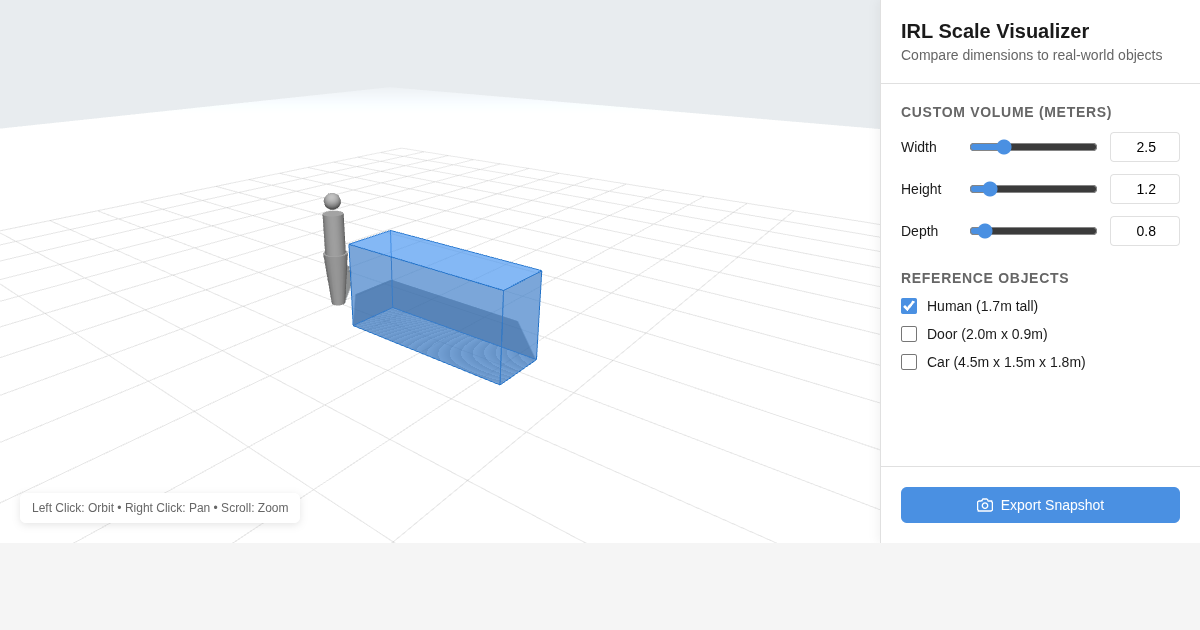
Task: Click the 'Height' label
Action: pyautogui.click(x=921, y=189)
